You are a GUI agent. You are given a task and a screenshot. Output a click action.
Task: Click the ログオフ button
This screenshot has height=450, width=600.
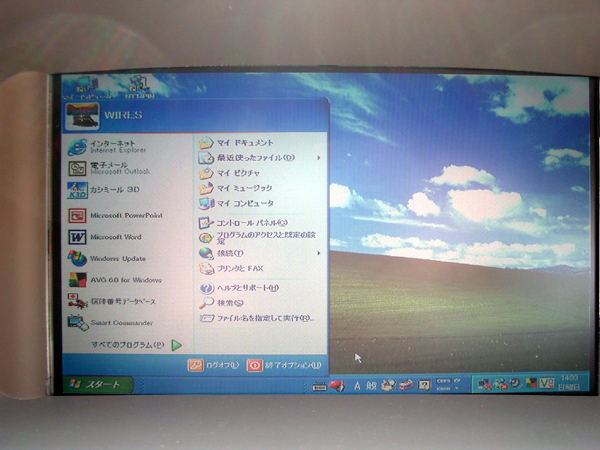(213, 365)
